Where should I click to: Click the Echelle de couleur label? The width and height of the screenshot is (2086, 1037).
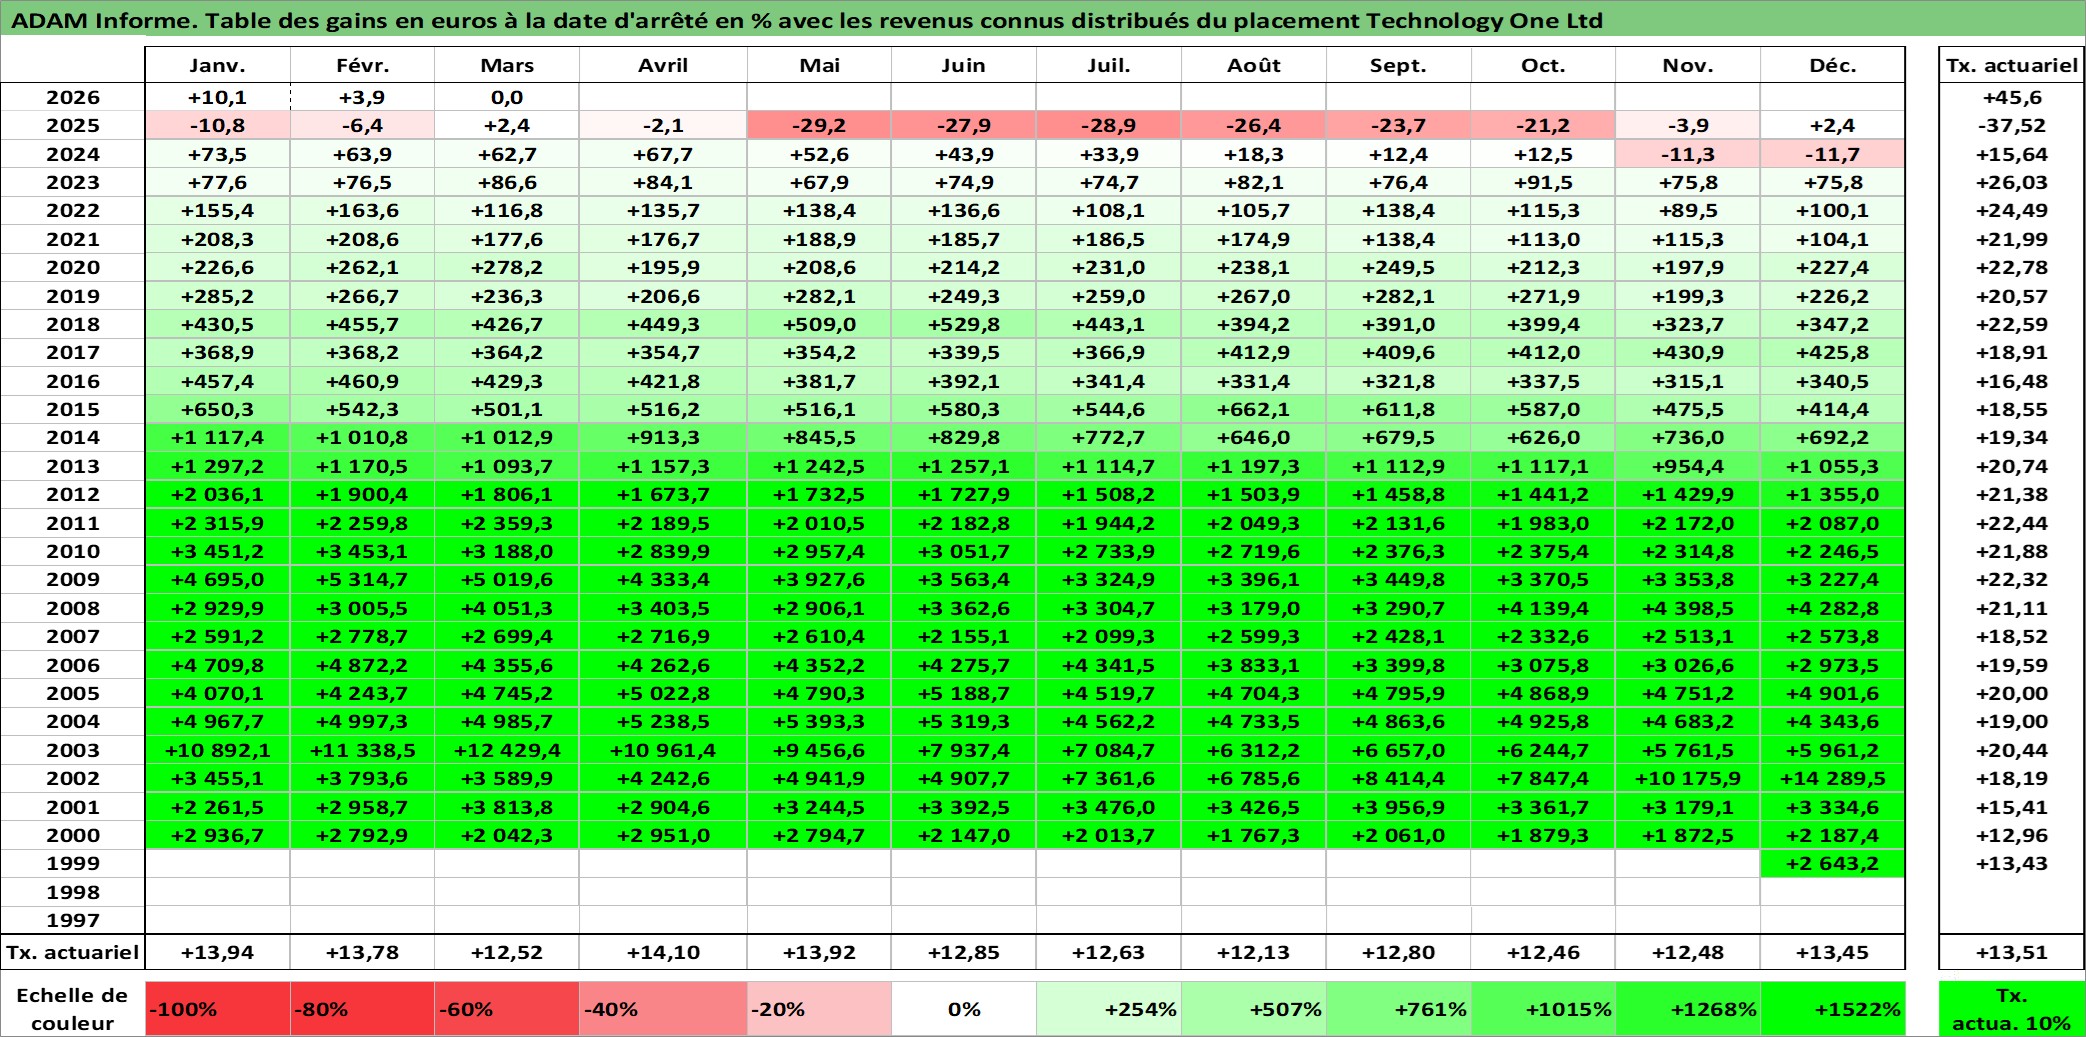pyautogui.click(x=73, y=1009)
